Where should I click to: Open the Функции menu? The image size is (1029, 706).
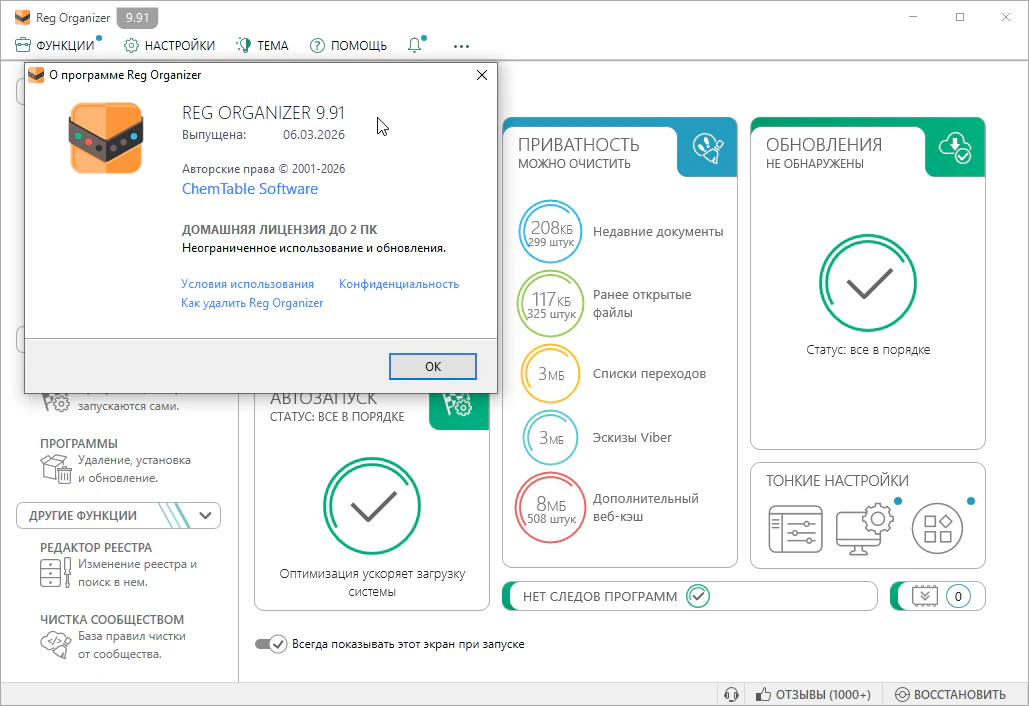[55, 45]
